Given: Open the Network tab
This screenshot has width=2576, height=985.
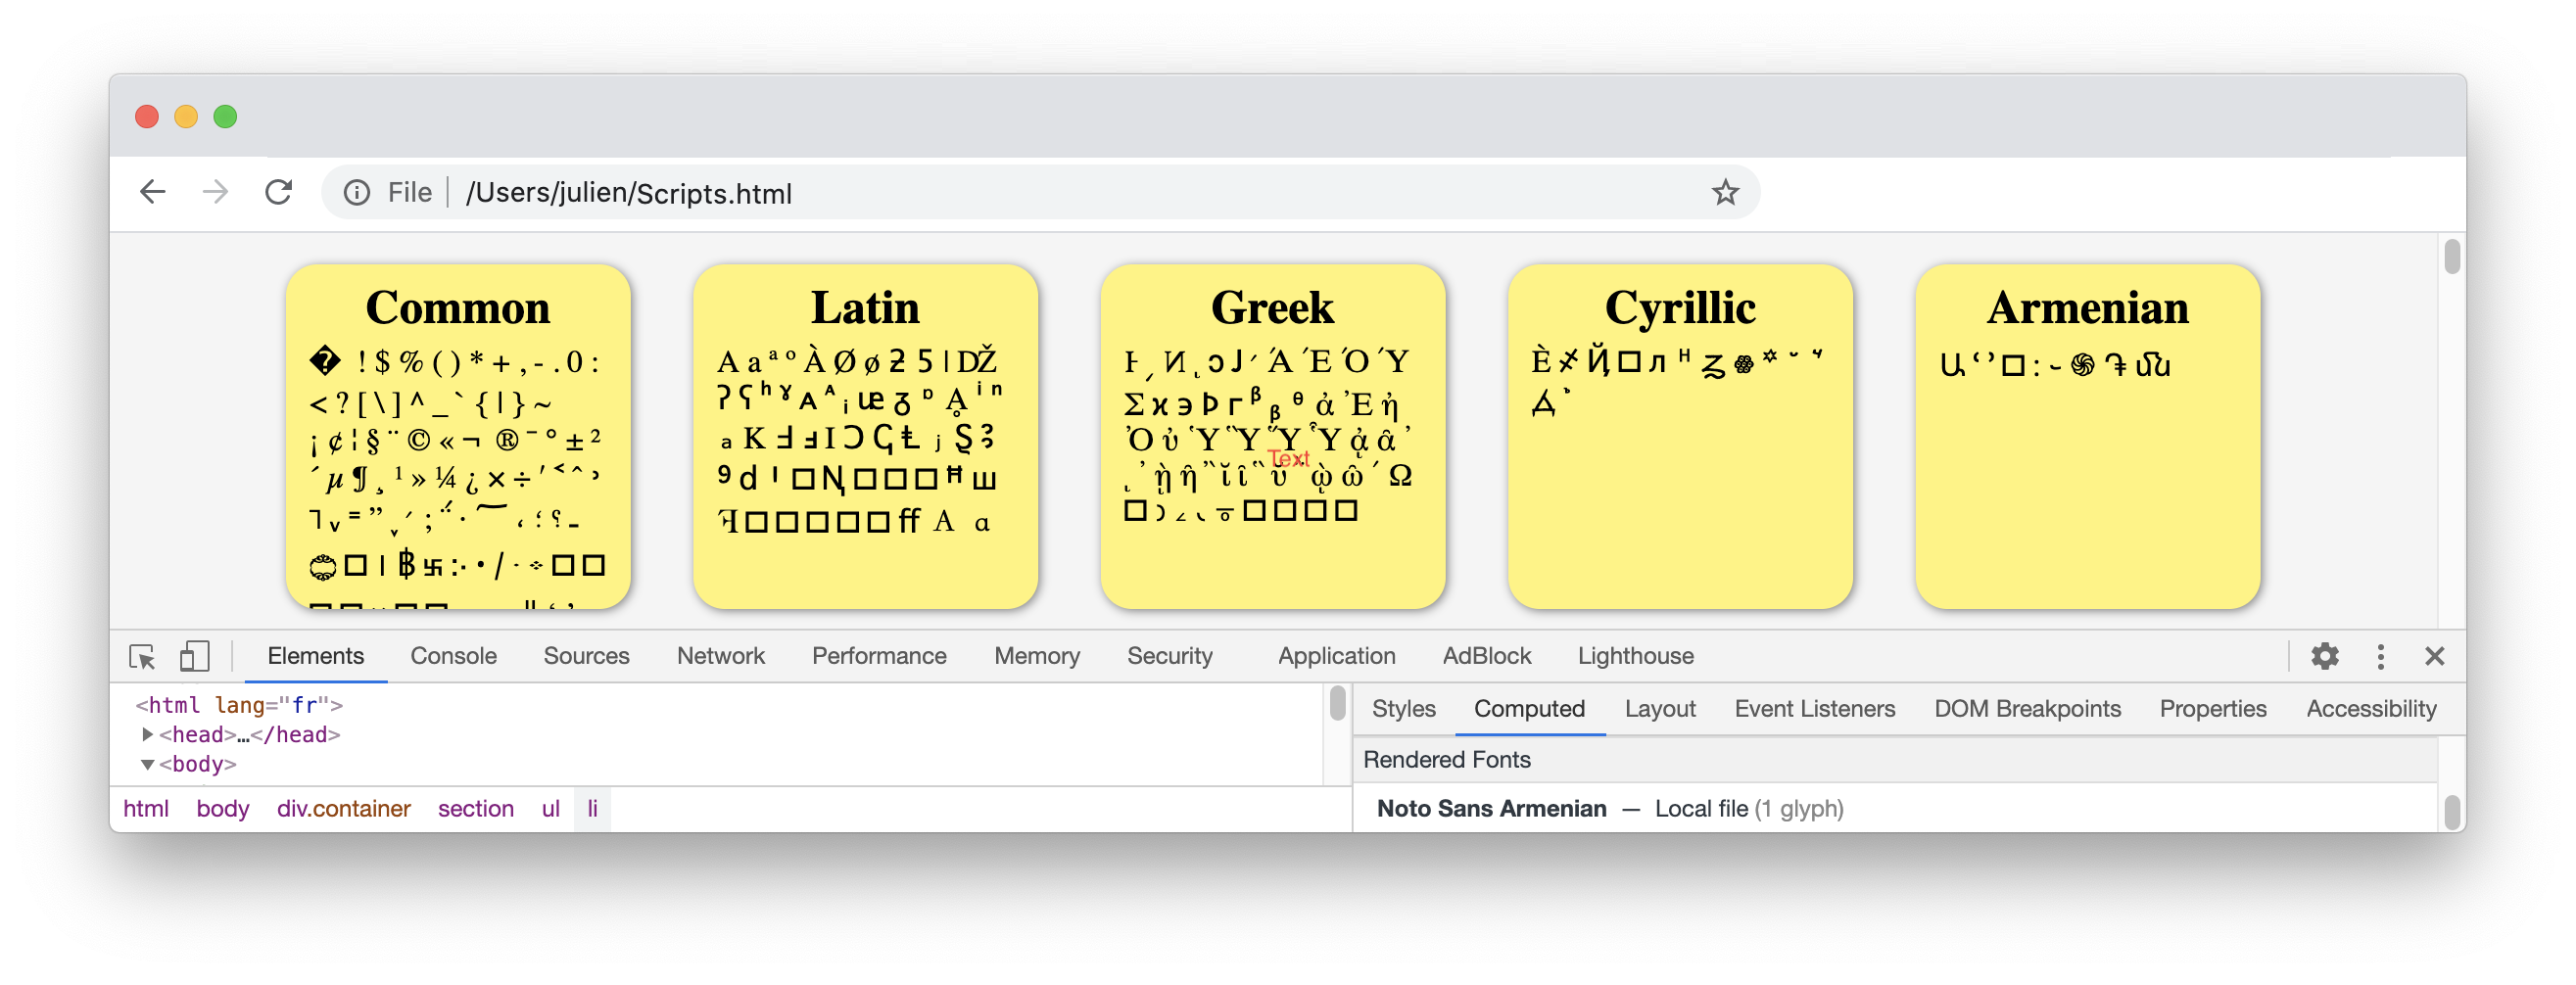Looking at the screenshot, I should click(720, 657).
